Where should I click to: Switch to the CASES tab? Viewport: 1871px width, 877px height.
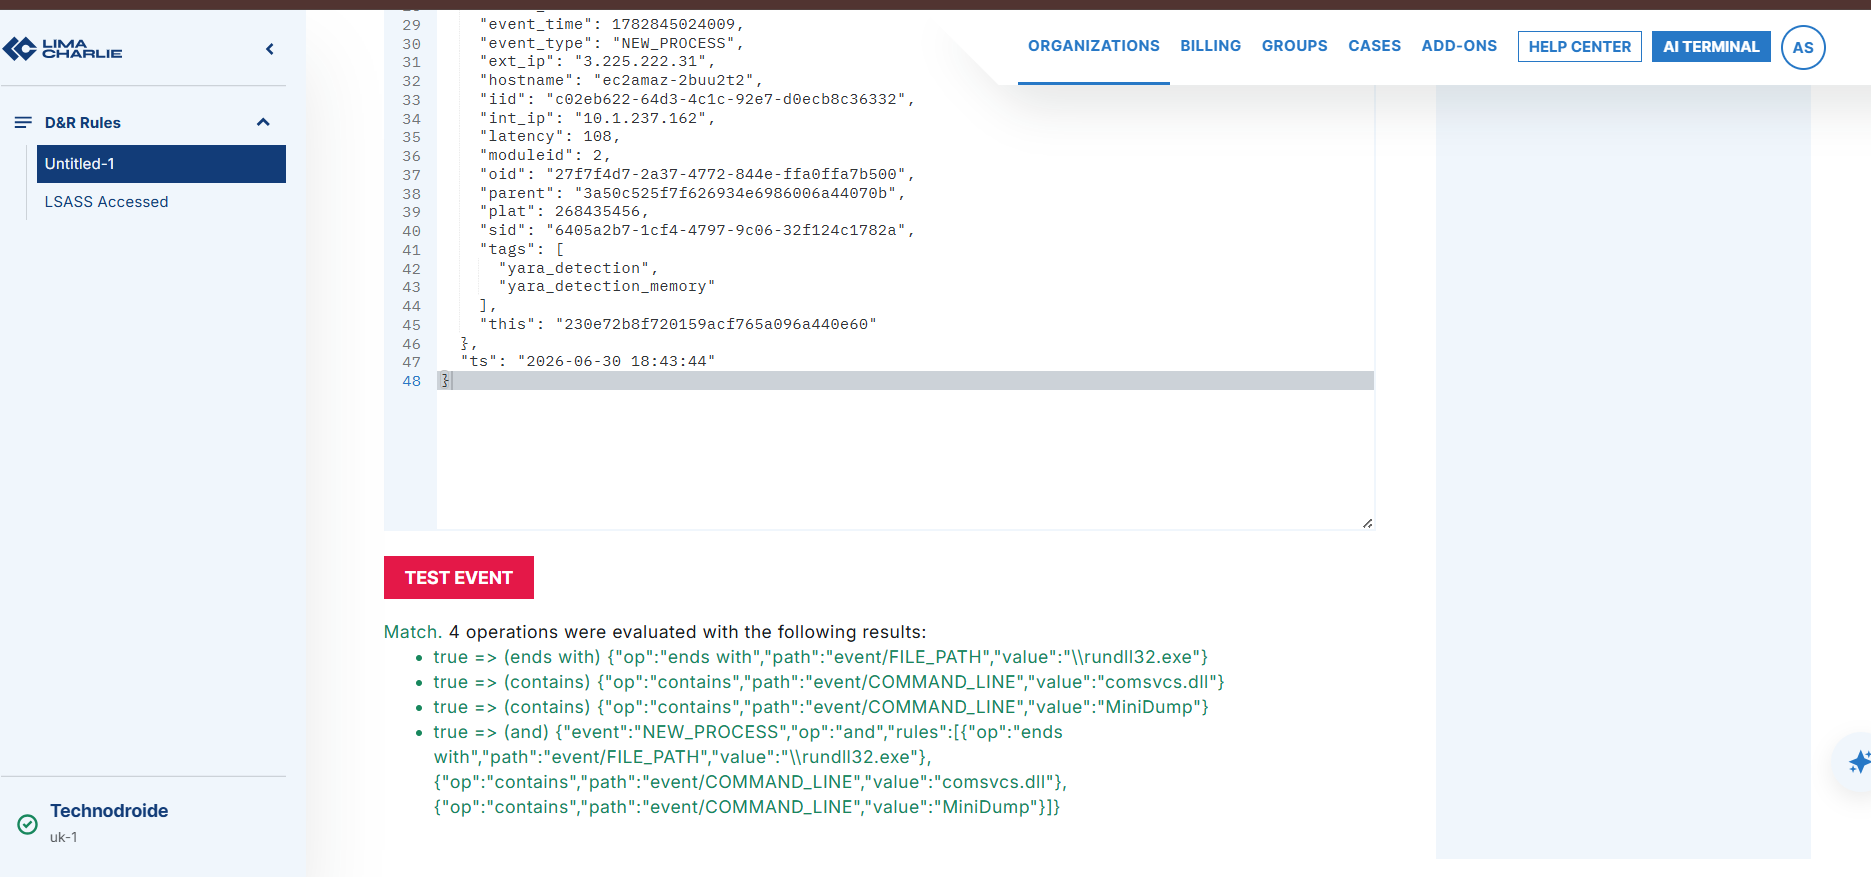tap(1374, 46)
